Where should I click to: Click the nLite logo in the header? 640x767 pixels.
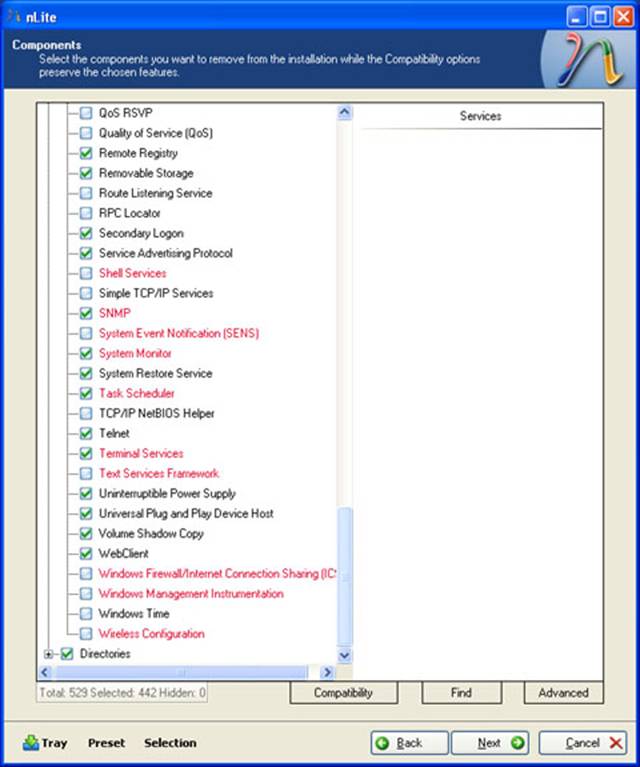coord(587,59)
